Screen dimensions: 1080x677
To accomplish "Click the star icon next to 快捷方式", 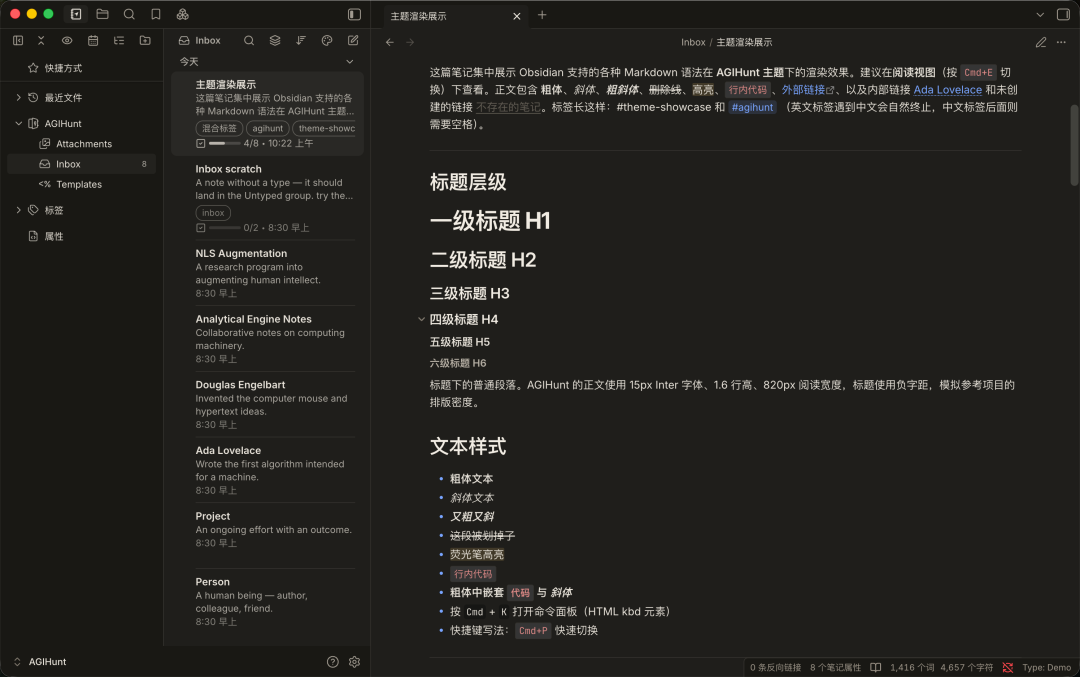I will (x=33, y=67).
